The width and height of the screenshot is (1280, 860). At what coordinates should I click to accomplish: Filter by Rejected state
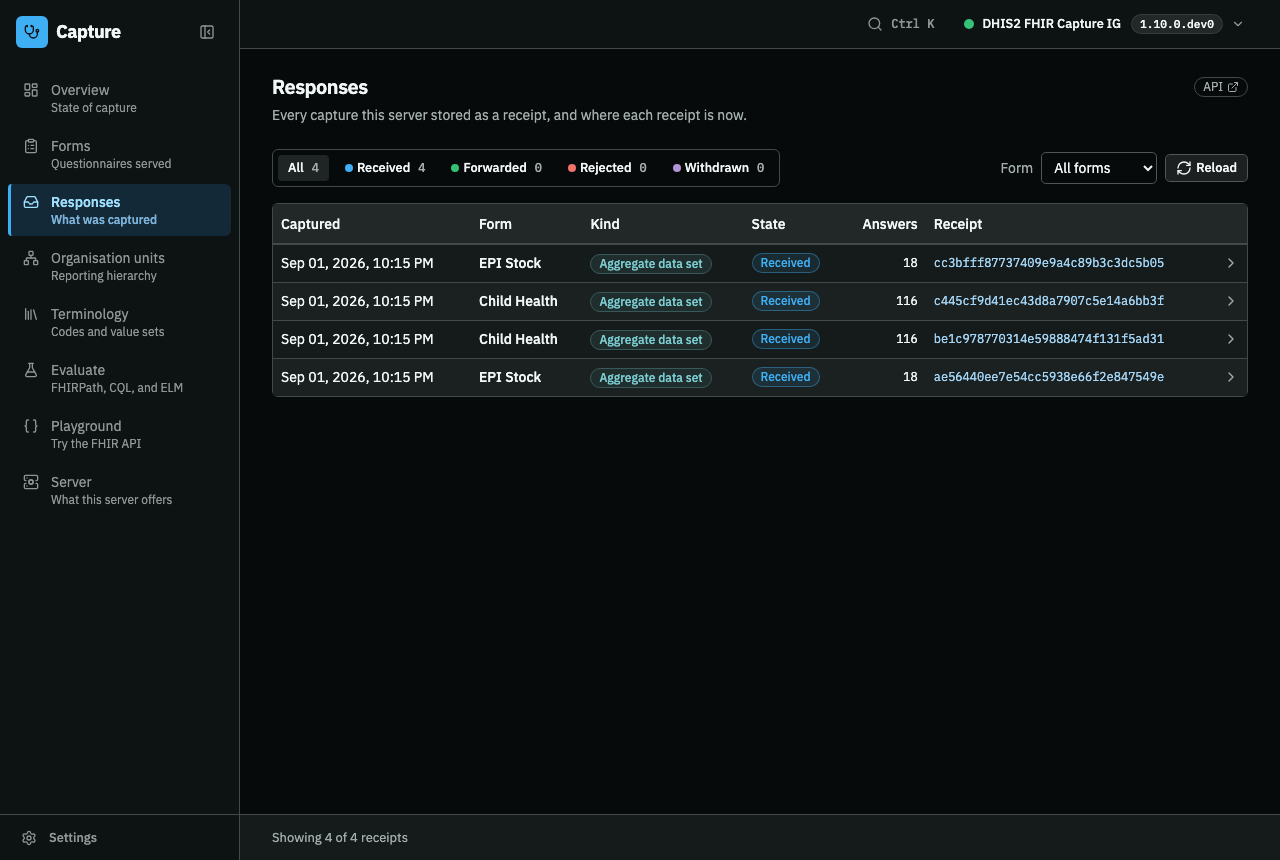pyautogui.click(x=607, y=168)
